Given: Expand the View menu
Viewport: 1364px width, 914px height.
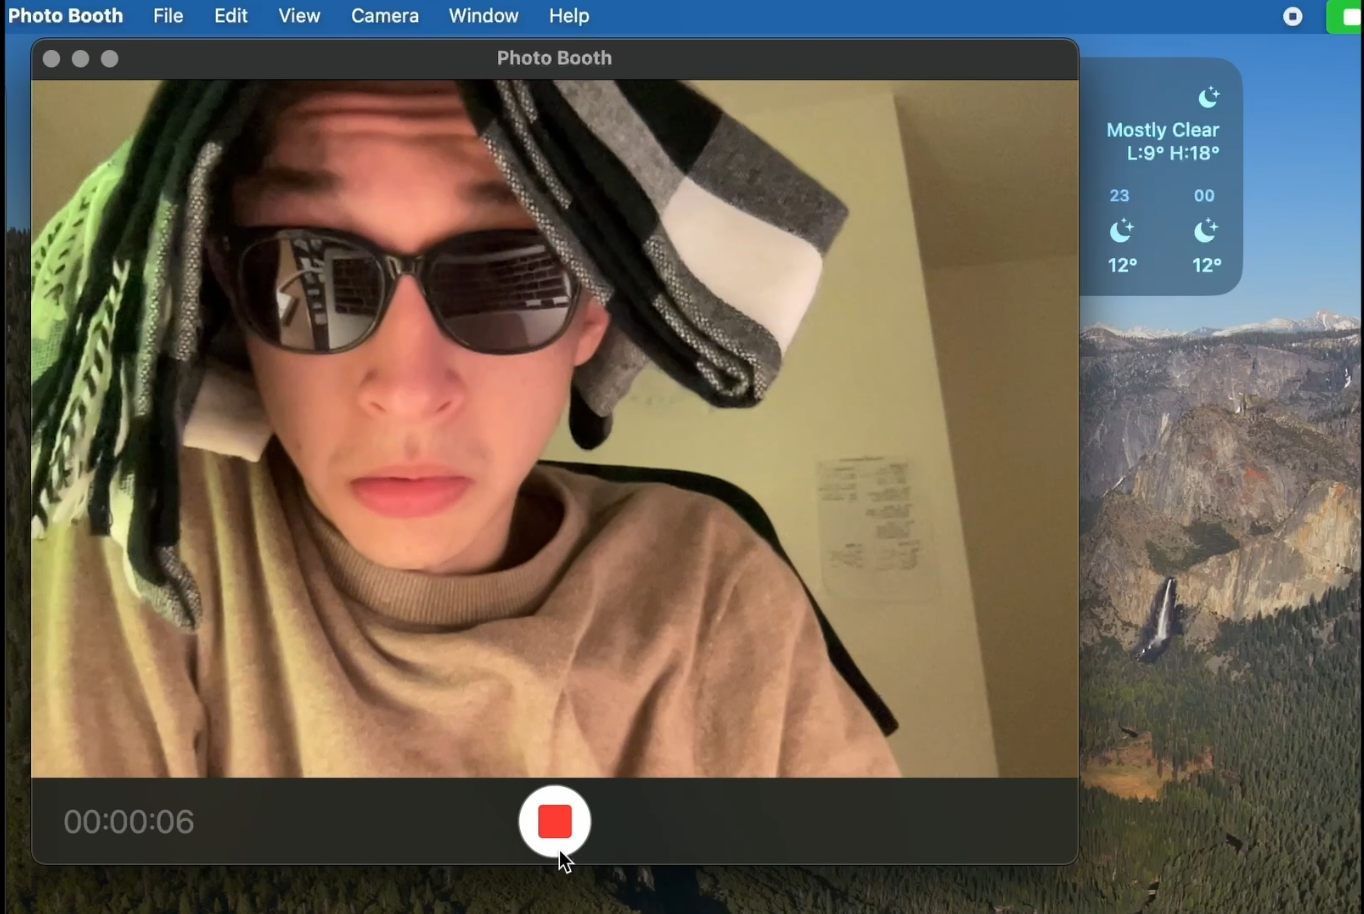Looking at the screenshot, I should click(299, 16).
